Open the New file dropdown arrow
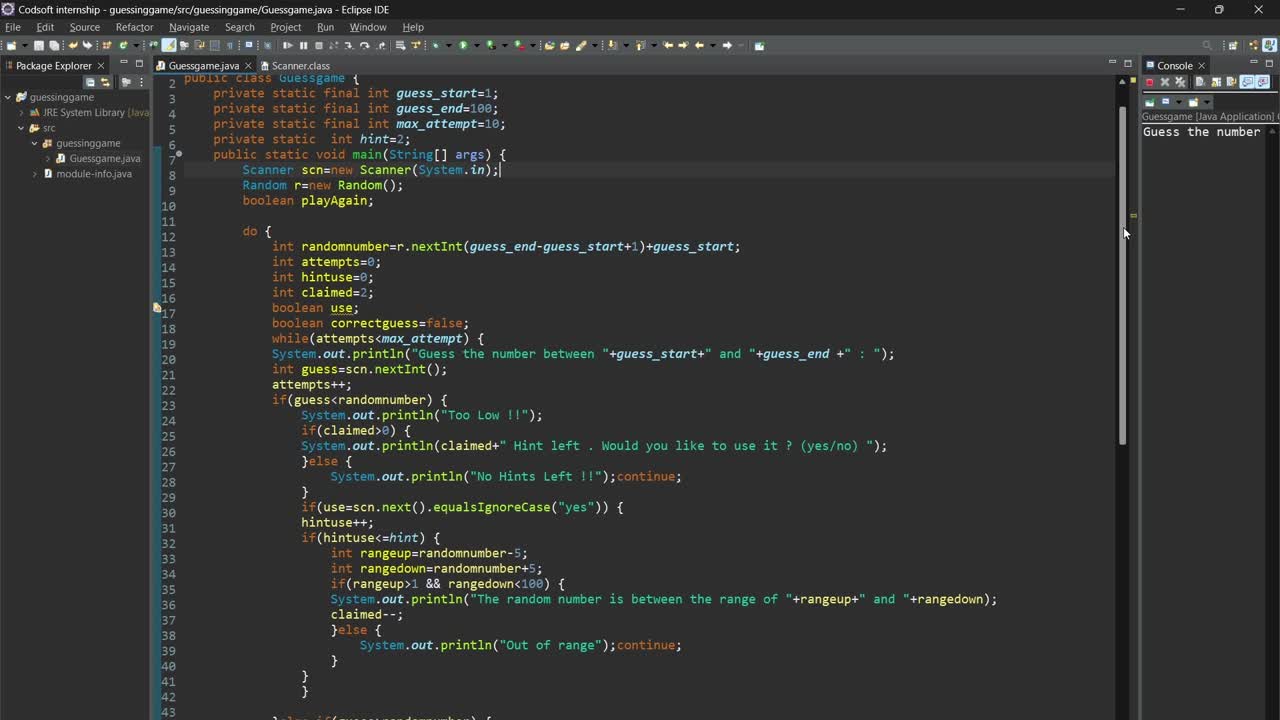This screenshot has width=1280, height=720. (23, 45)
